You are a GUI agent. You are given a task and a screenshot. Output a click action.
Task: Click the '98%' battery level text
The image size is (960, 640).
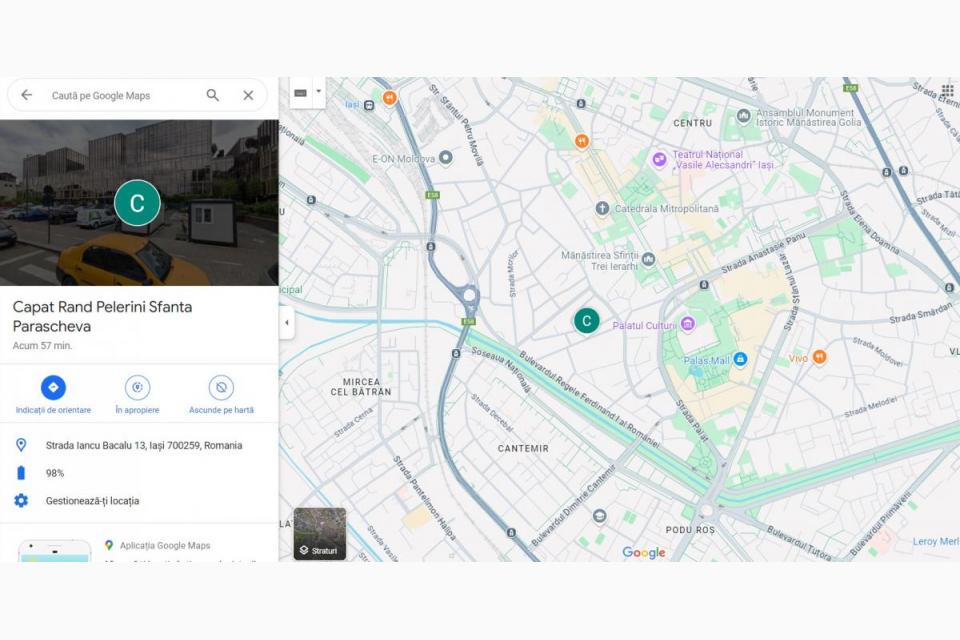pyautogui.click(x=54, y=473)
